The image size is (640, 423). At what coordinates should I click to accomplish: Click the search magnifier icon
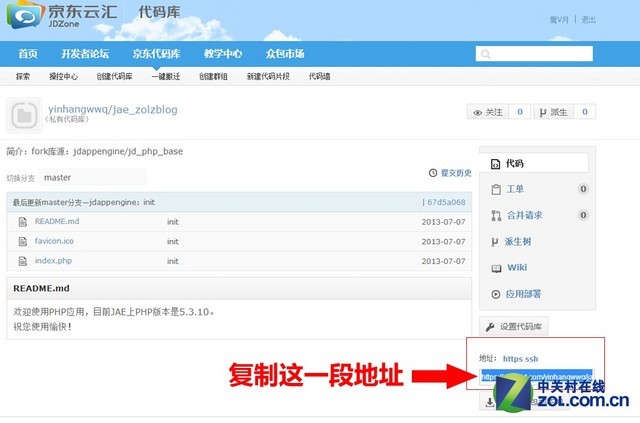point(485,54)
